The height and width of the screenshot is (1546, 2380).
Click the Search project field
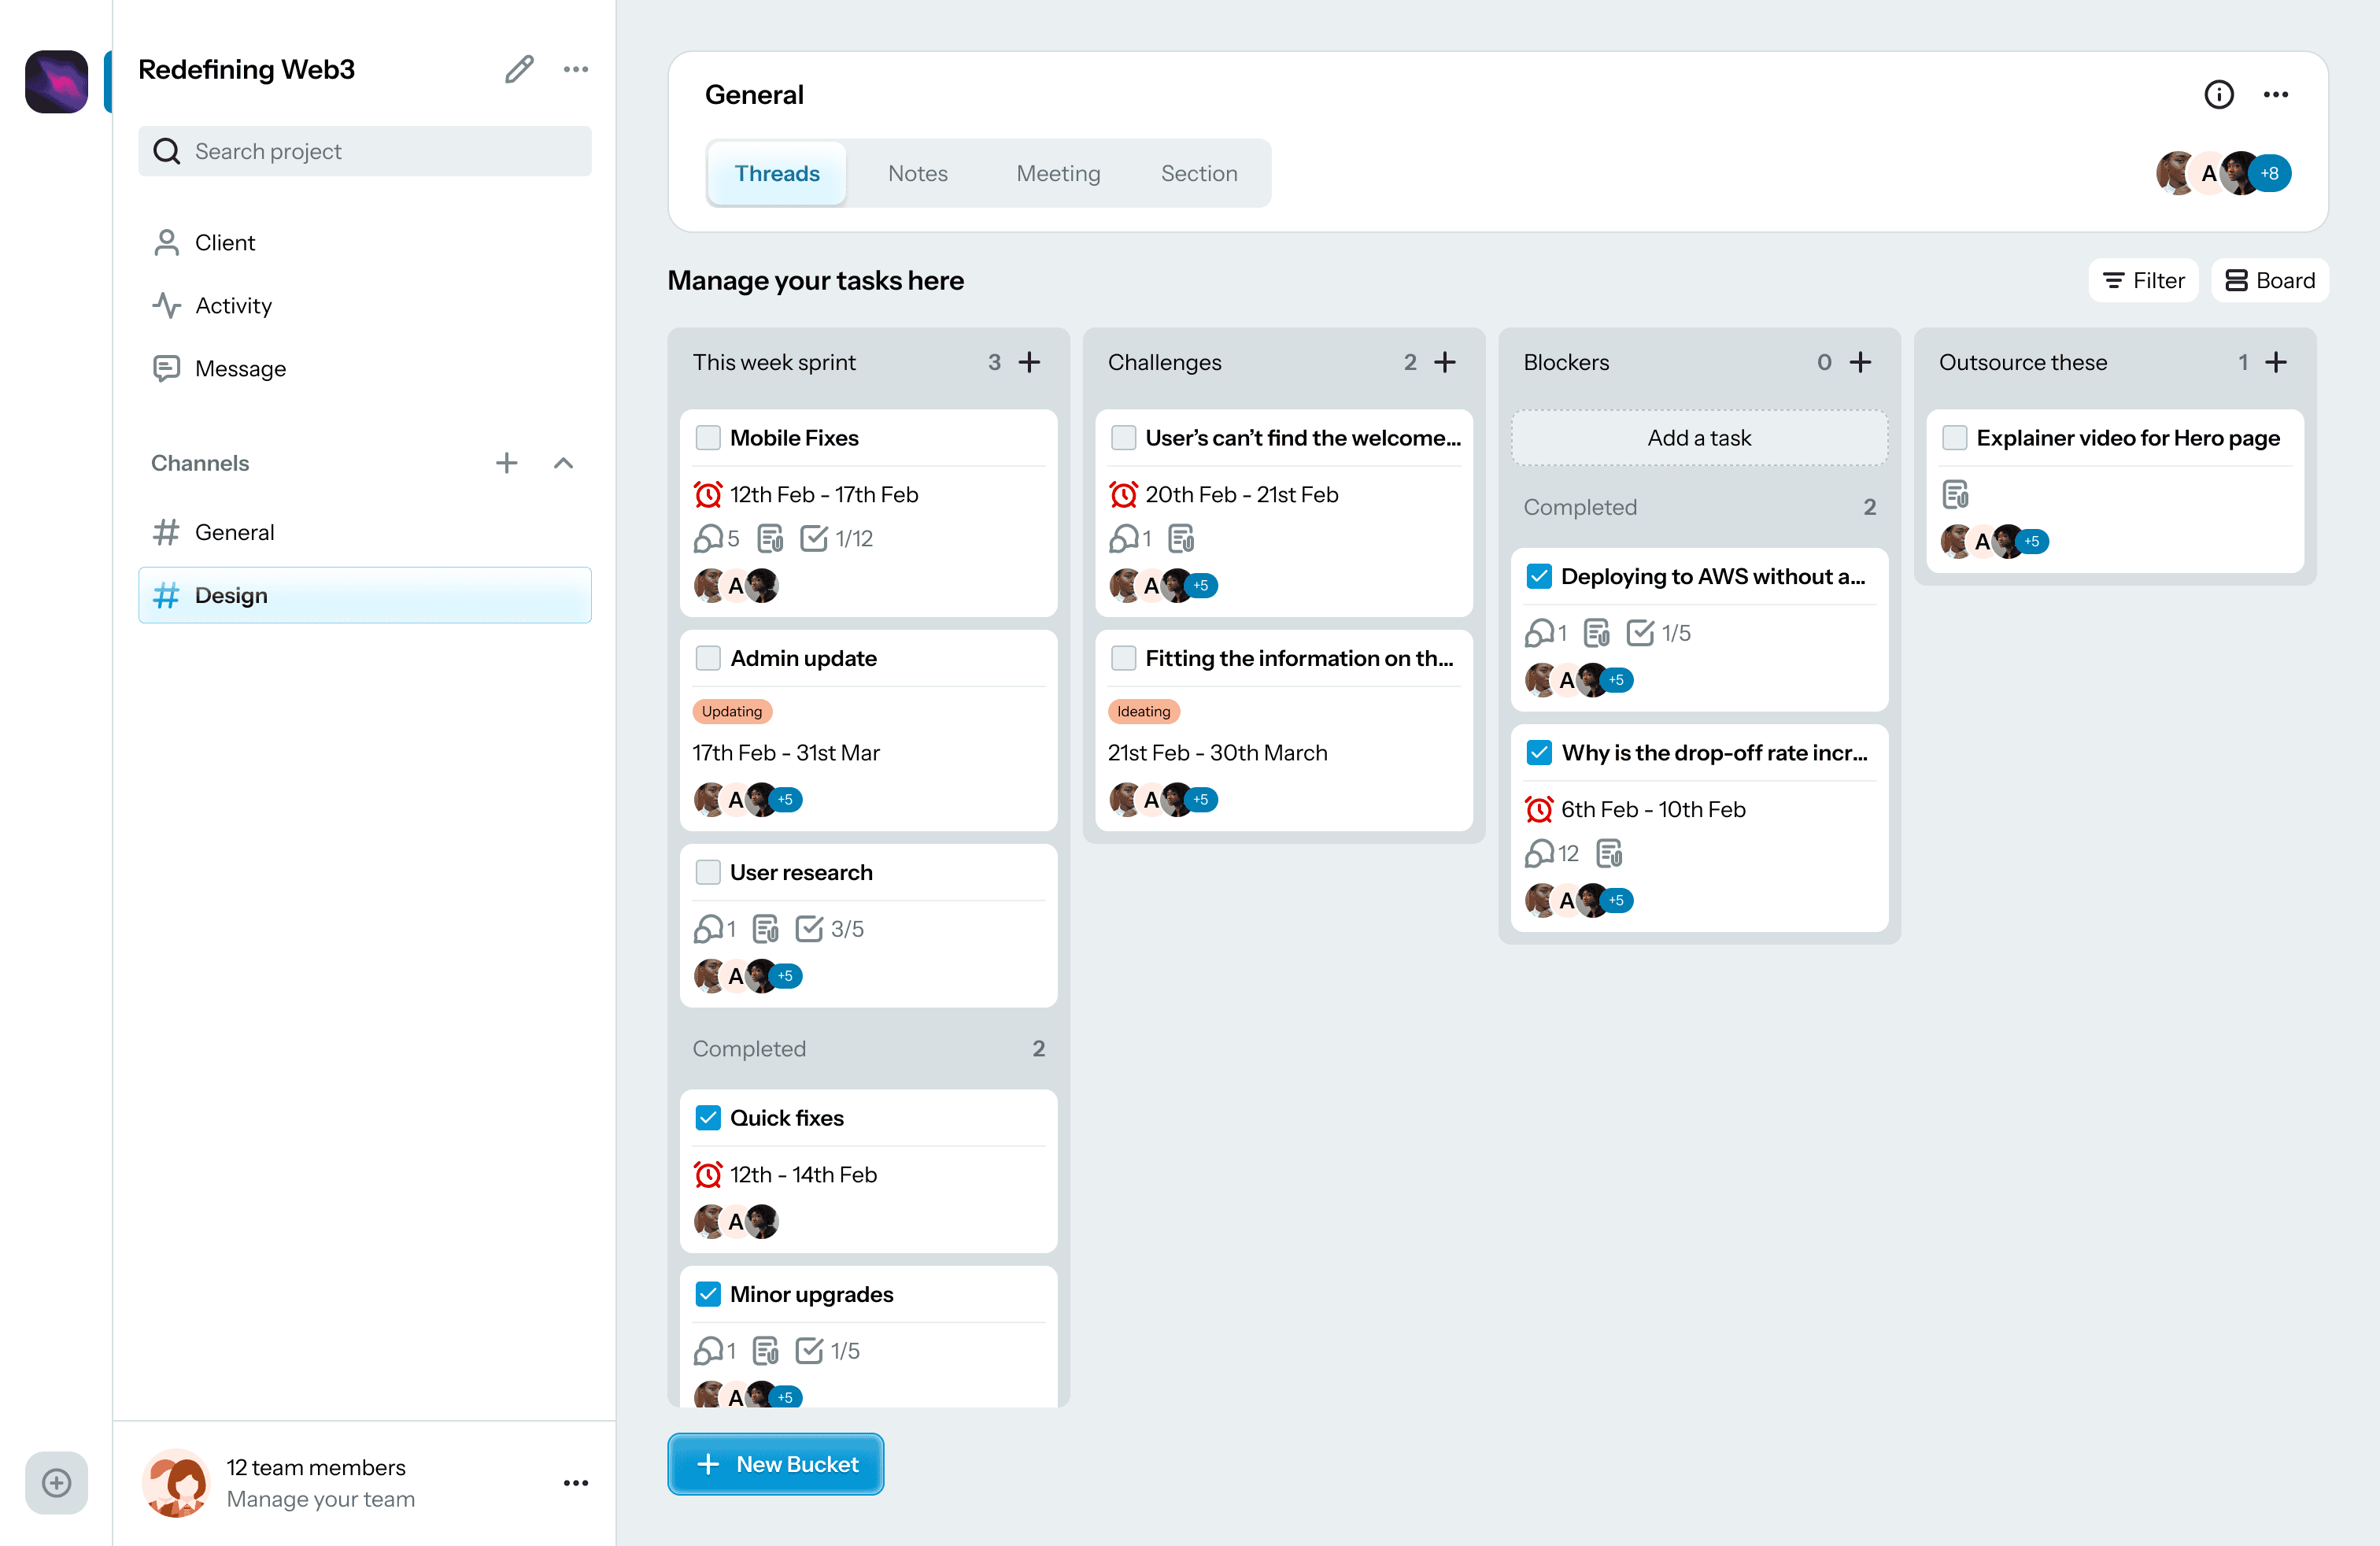tap(365, 151)
